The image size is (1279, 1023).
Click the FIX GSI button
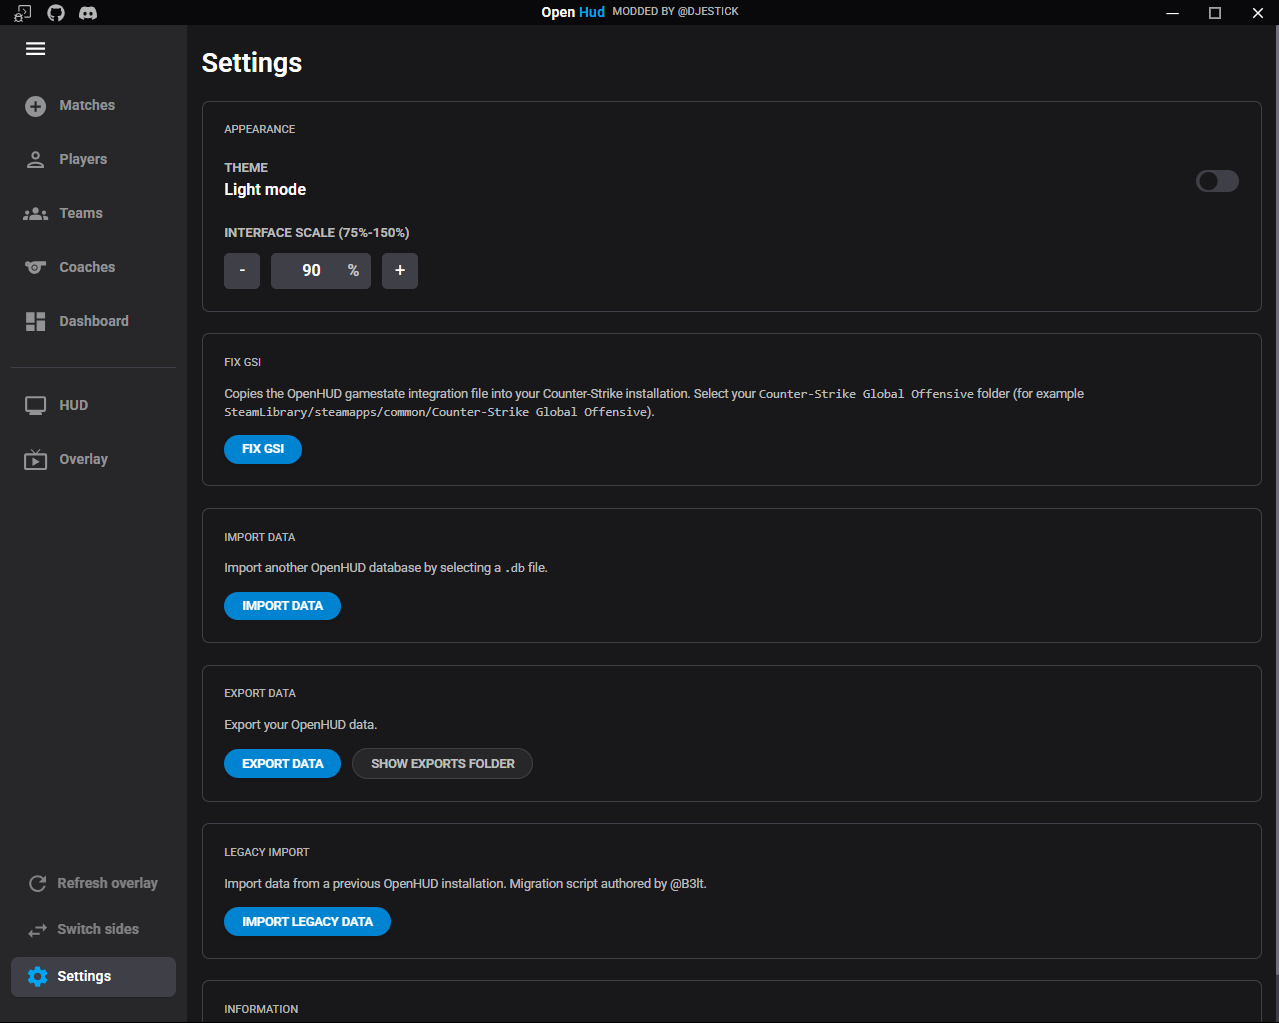click(263, 449)
